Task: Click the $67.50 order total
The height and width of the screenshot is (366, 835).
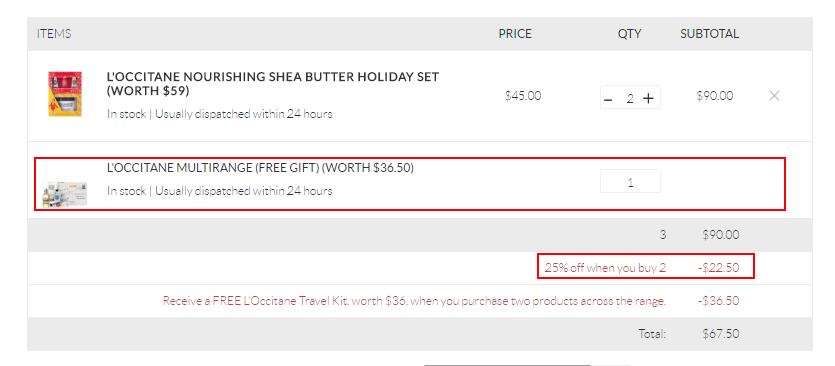Action: pos(721,334)
